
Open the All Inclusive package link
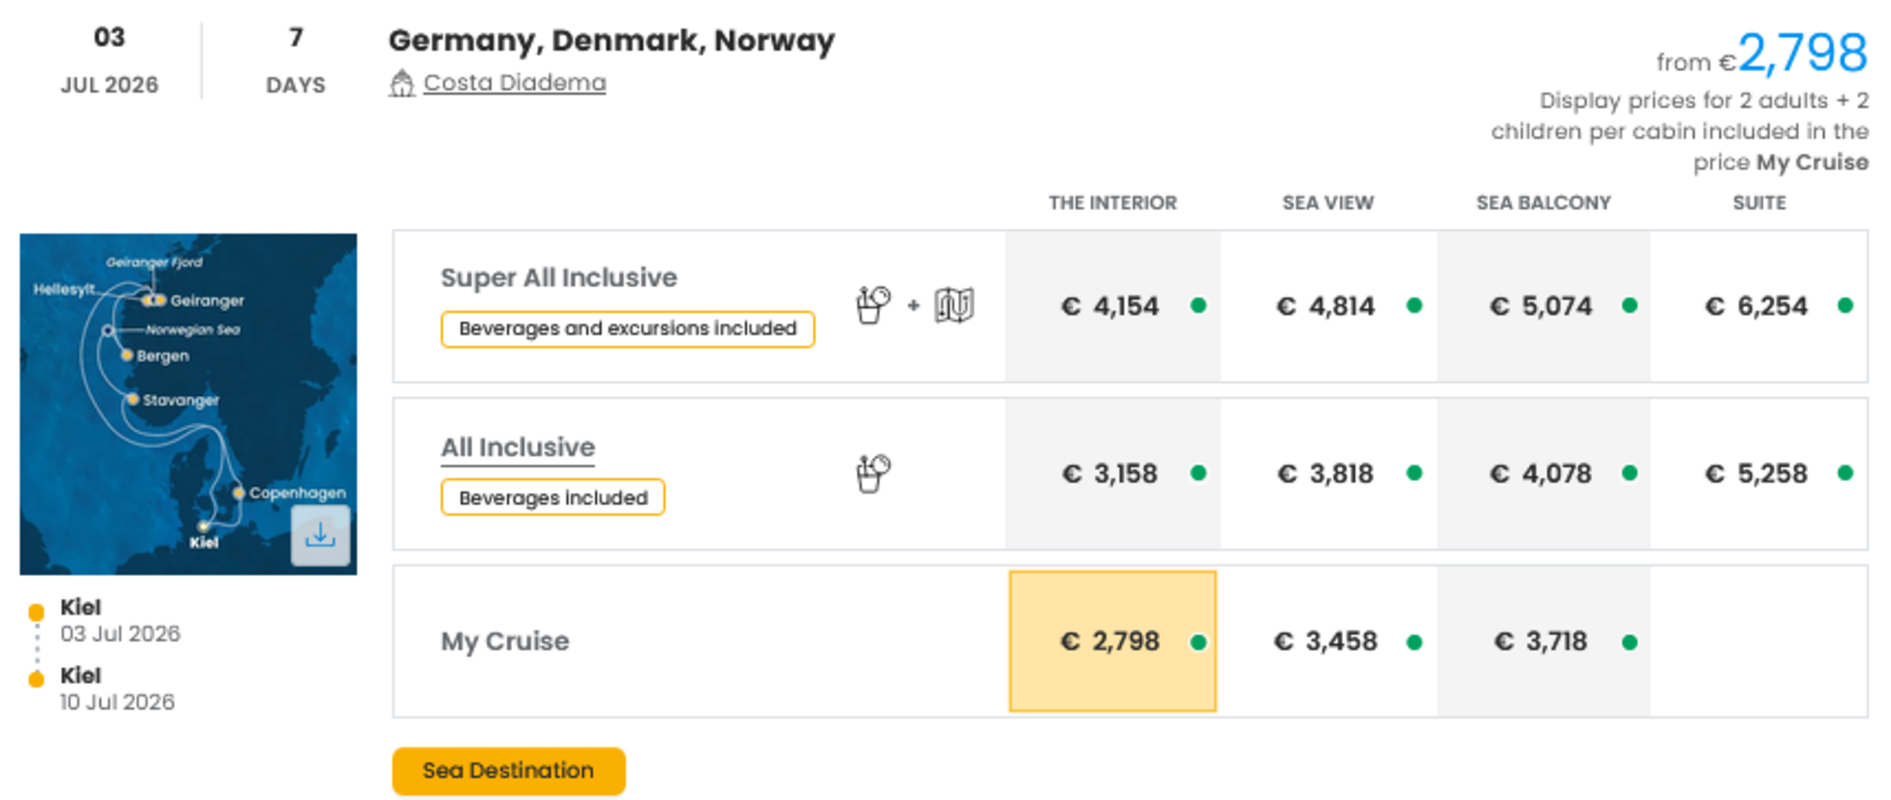518,447
